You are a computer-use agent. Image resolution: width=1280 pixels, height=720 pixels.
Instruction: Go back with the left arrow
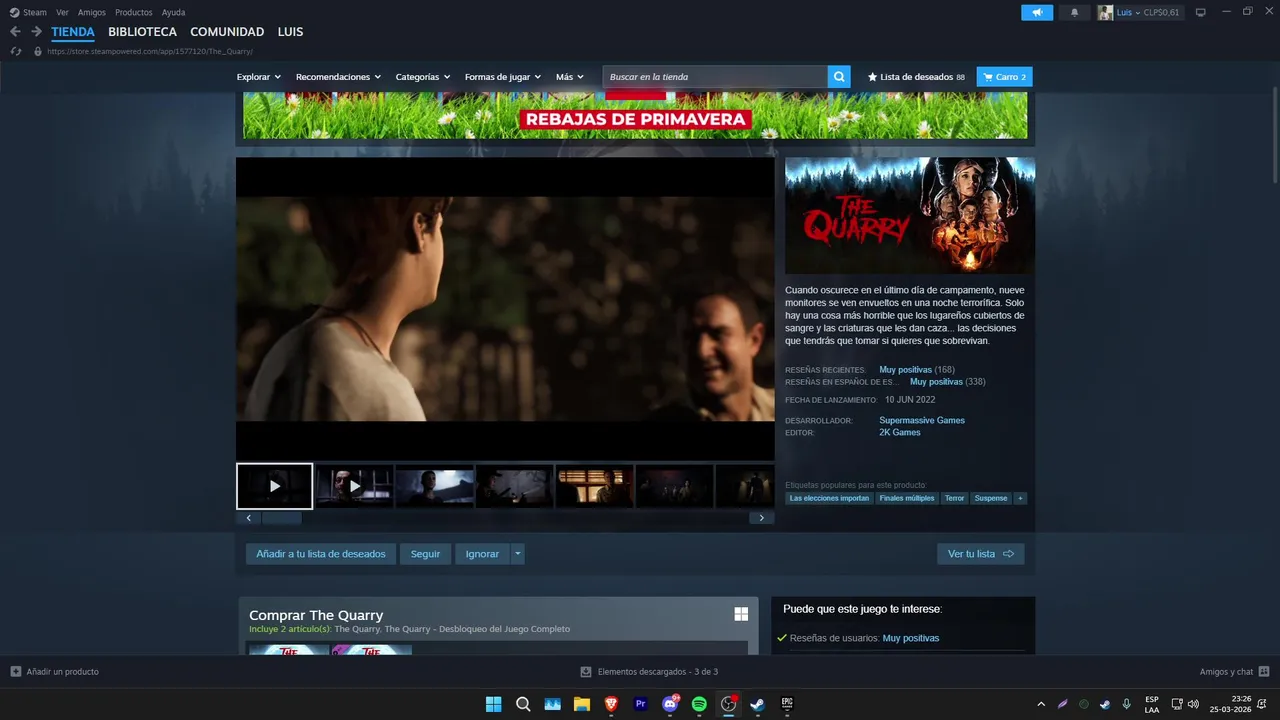[x=15, y=32]
